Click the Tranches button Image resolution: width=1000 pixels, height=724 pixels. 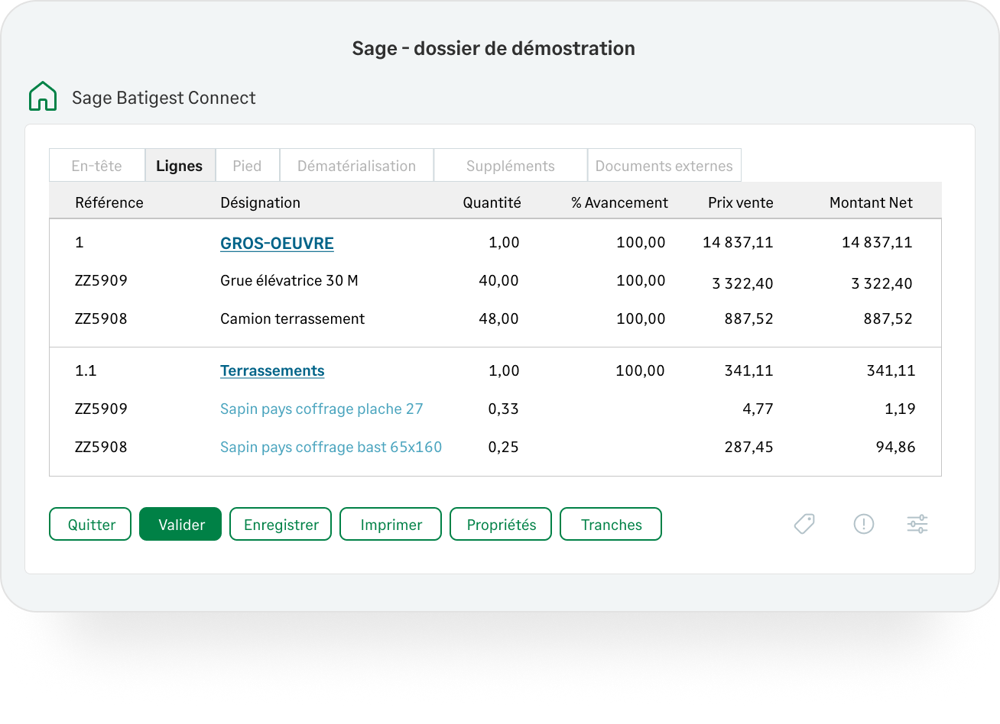pyautogui.click(x=611, y=524)
